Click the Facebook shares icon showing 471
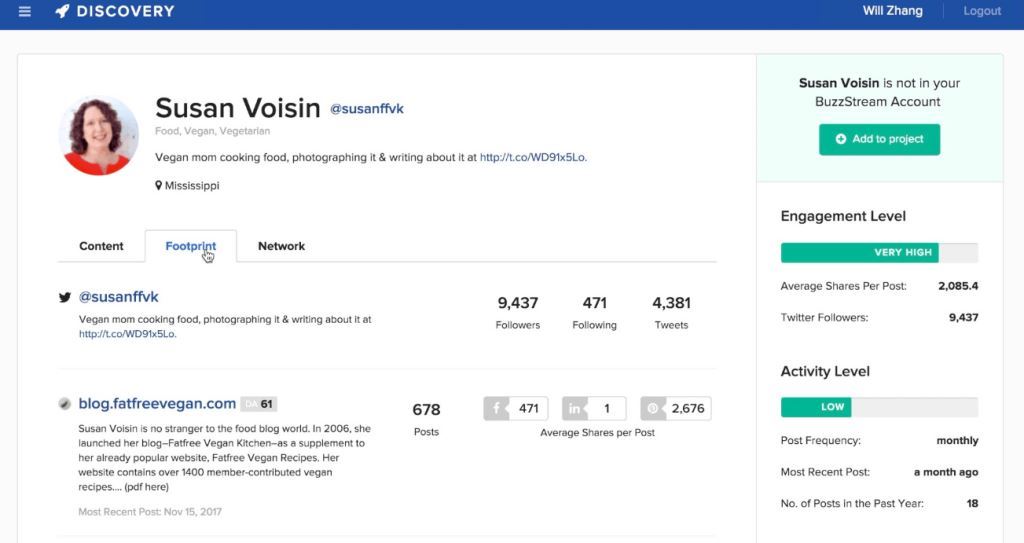Screen dimensions: 1024x543 pos(496,408)
